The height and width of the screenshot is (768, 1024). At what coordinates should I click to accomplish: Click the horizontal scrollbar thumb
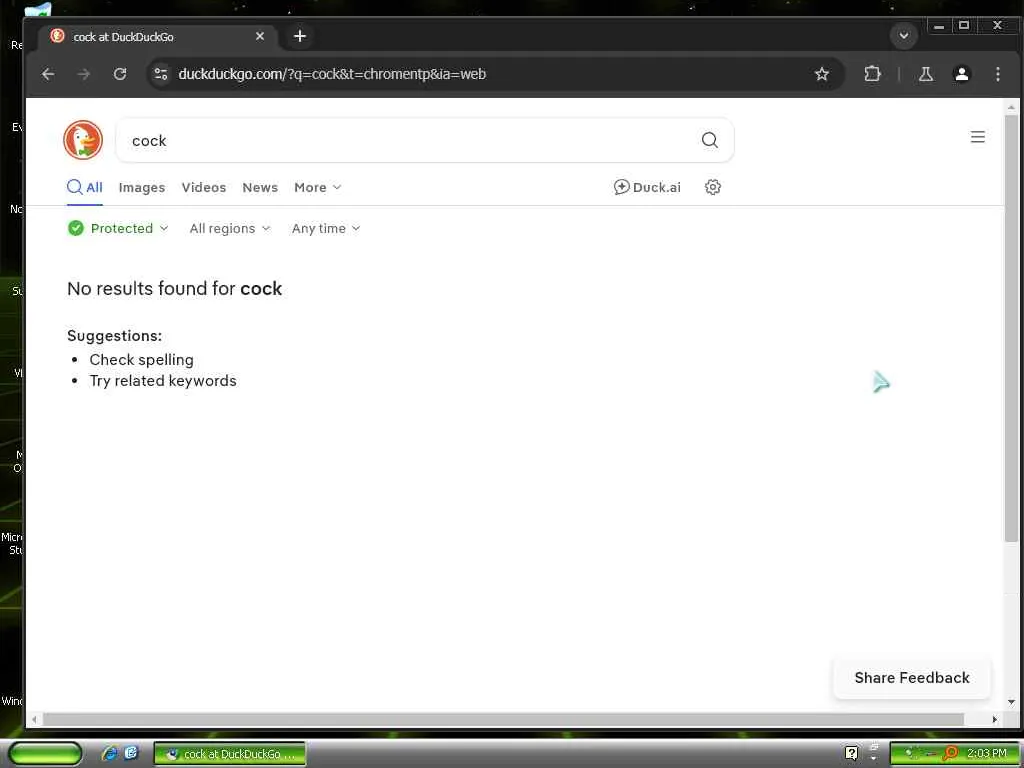(503, 720)
